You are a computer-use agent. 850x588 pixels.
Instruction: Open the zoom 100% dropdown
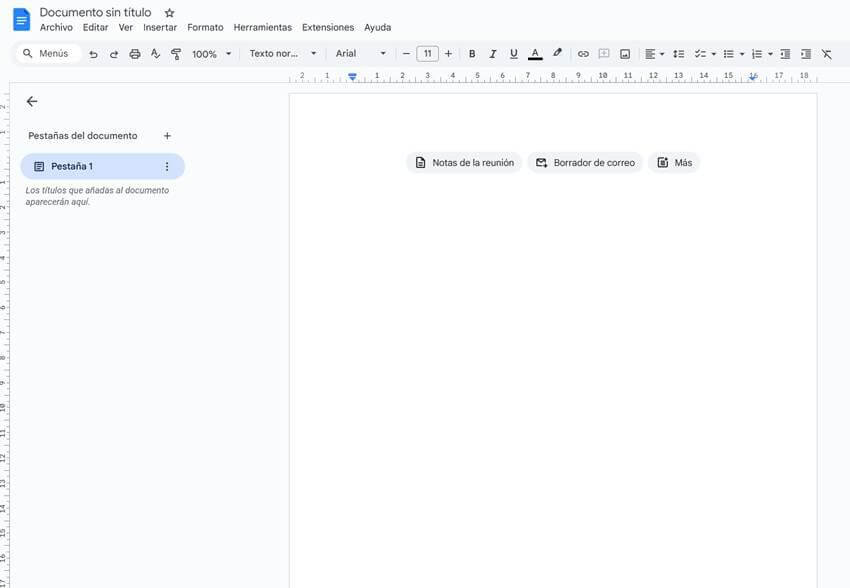point(211,54)
